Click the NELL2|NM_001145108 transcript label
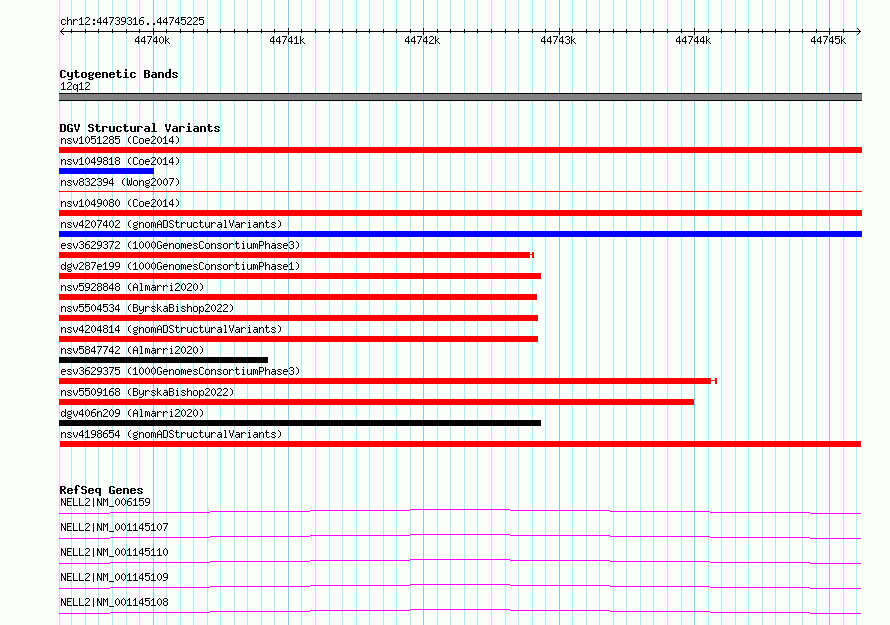The height and width of the screenshot is (625, 890). [114, 602]
